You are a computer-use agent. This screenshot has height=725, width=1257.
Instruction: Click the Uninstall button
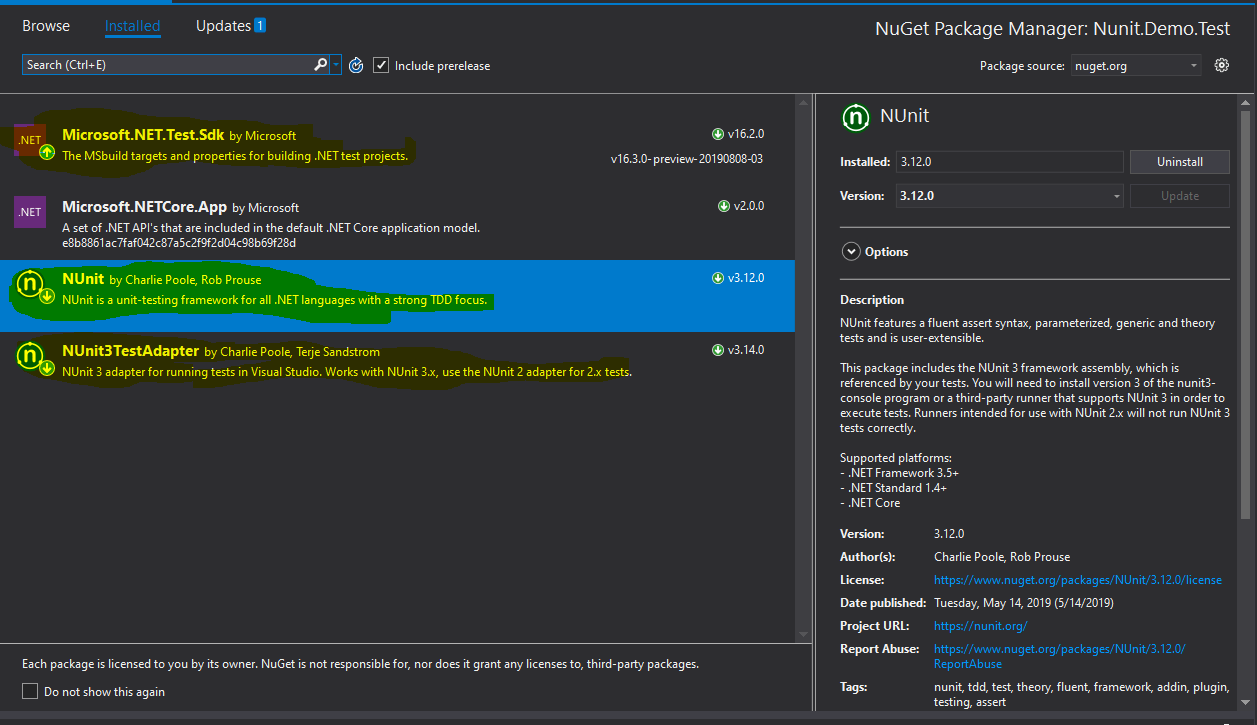pyautogui.click(x=1179, y=162)
